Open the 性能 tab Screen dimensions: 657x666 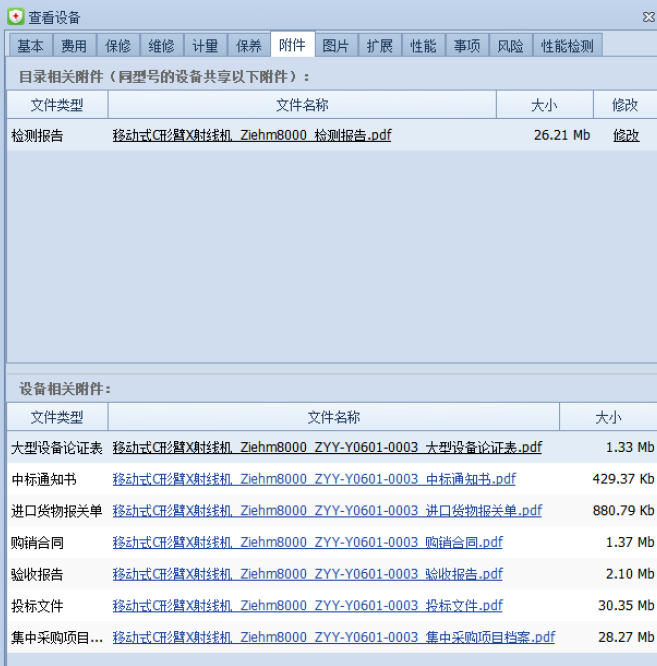pos(424,45)
